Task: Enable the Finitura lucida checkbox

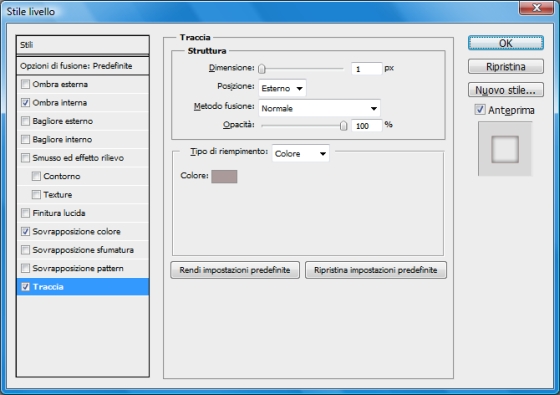Action: [25, 213]
